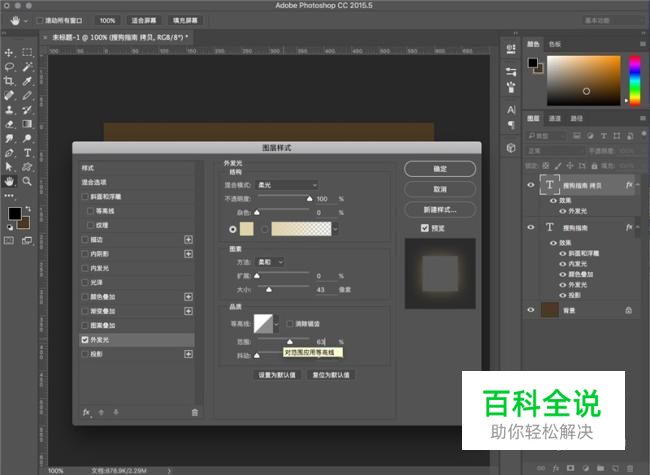Viewport: 650px width, 475px height.
Task: Add another 投影 effect with plus button
Action: point(188,354)
